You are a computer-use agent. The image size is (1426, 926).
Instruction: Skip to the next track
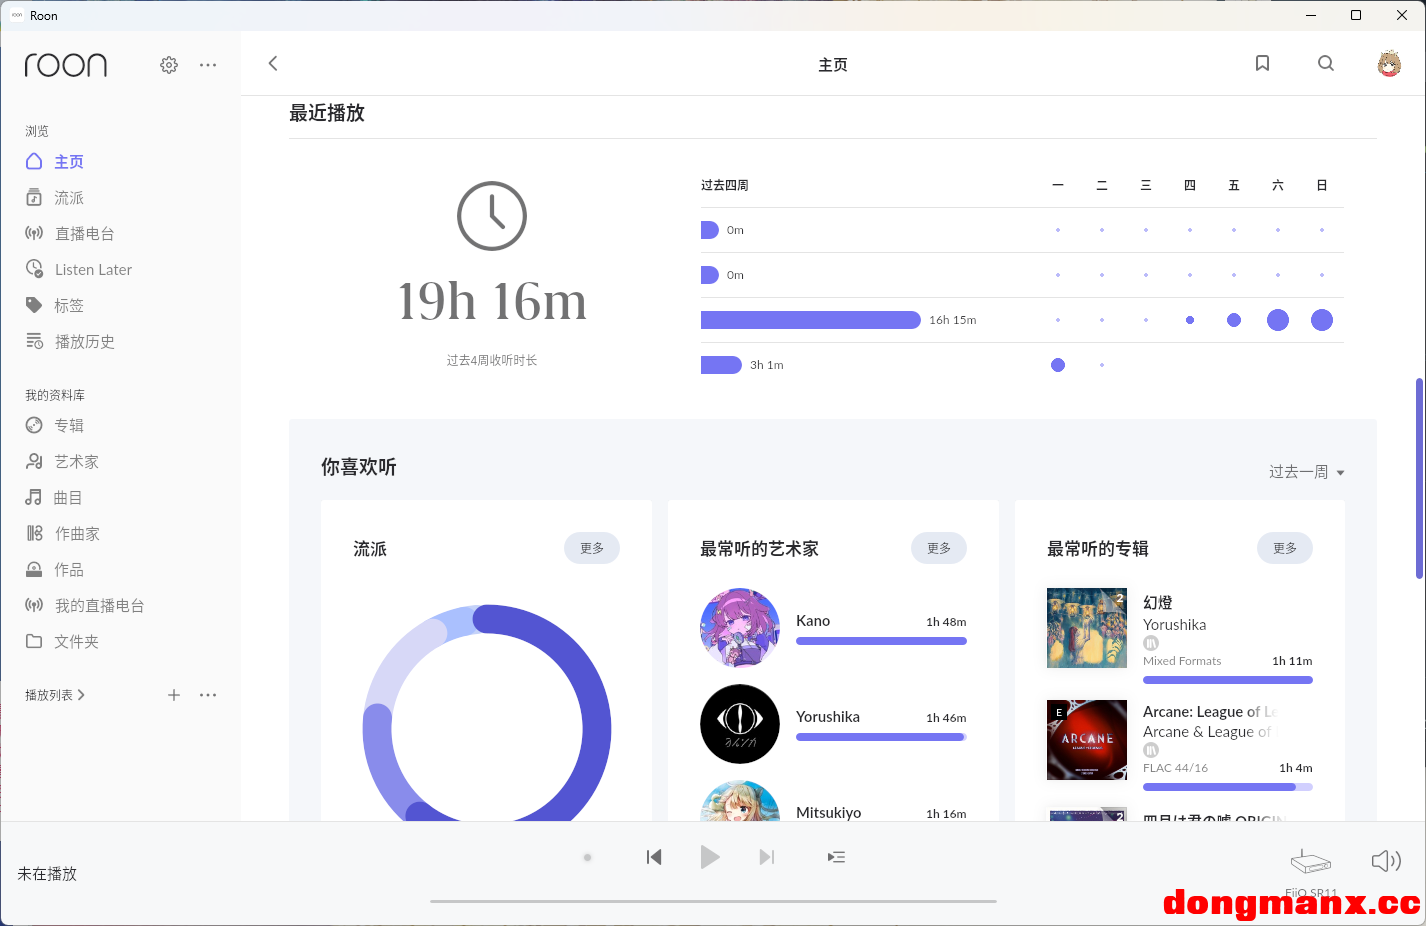click(x=767, y=857)
